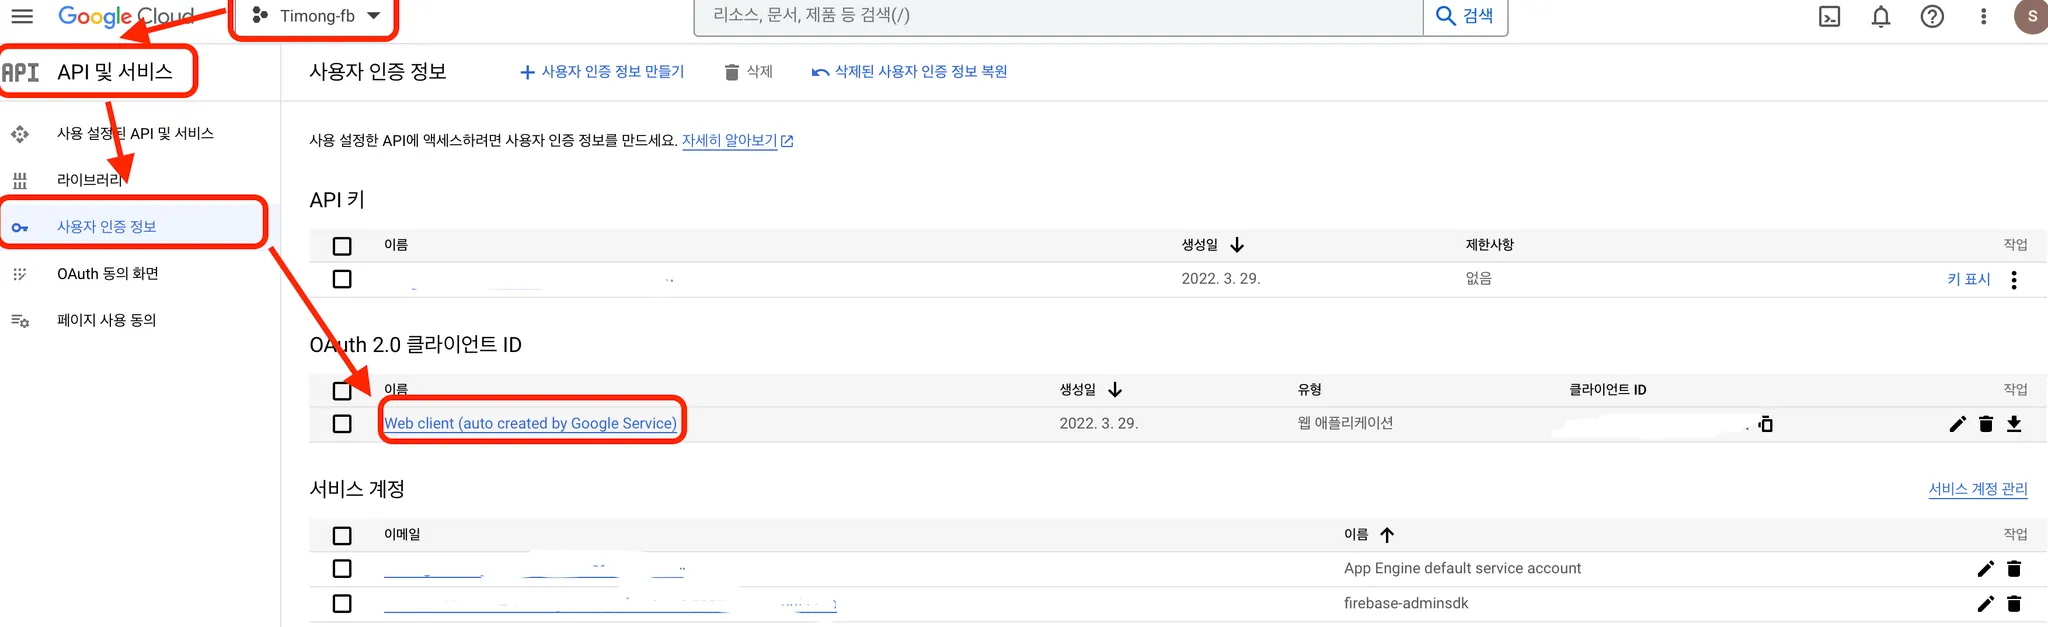Click the 사용자 인증 정보 만들기 button
2048x627 pixels.
(602, 72)
